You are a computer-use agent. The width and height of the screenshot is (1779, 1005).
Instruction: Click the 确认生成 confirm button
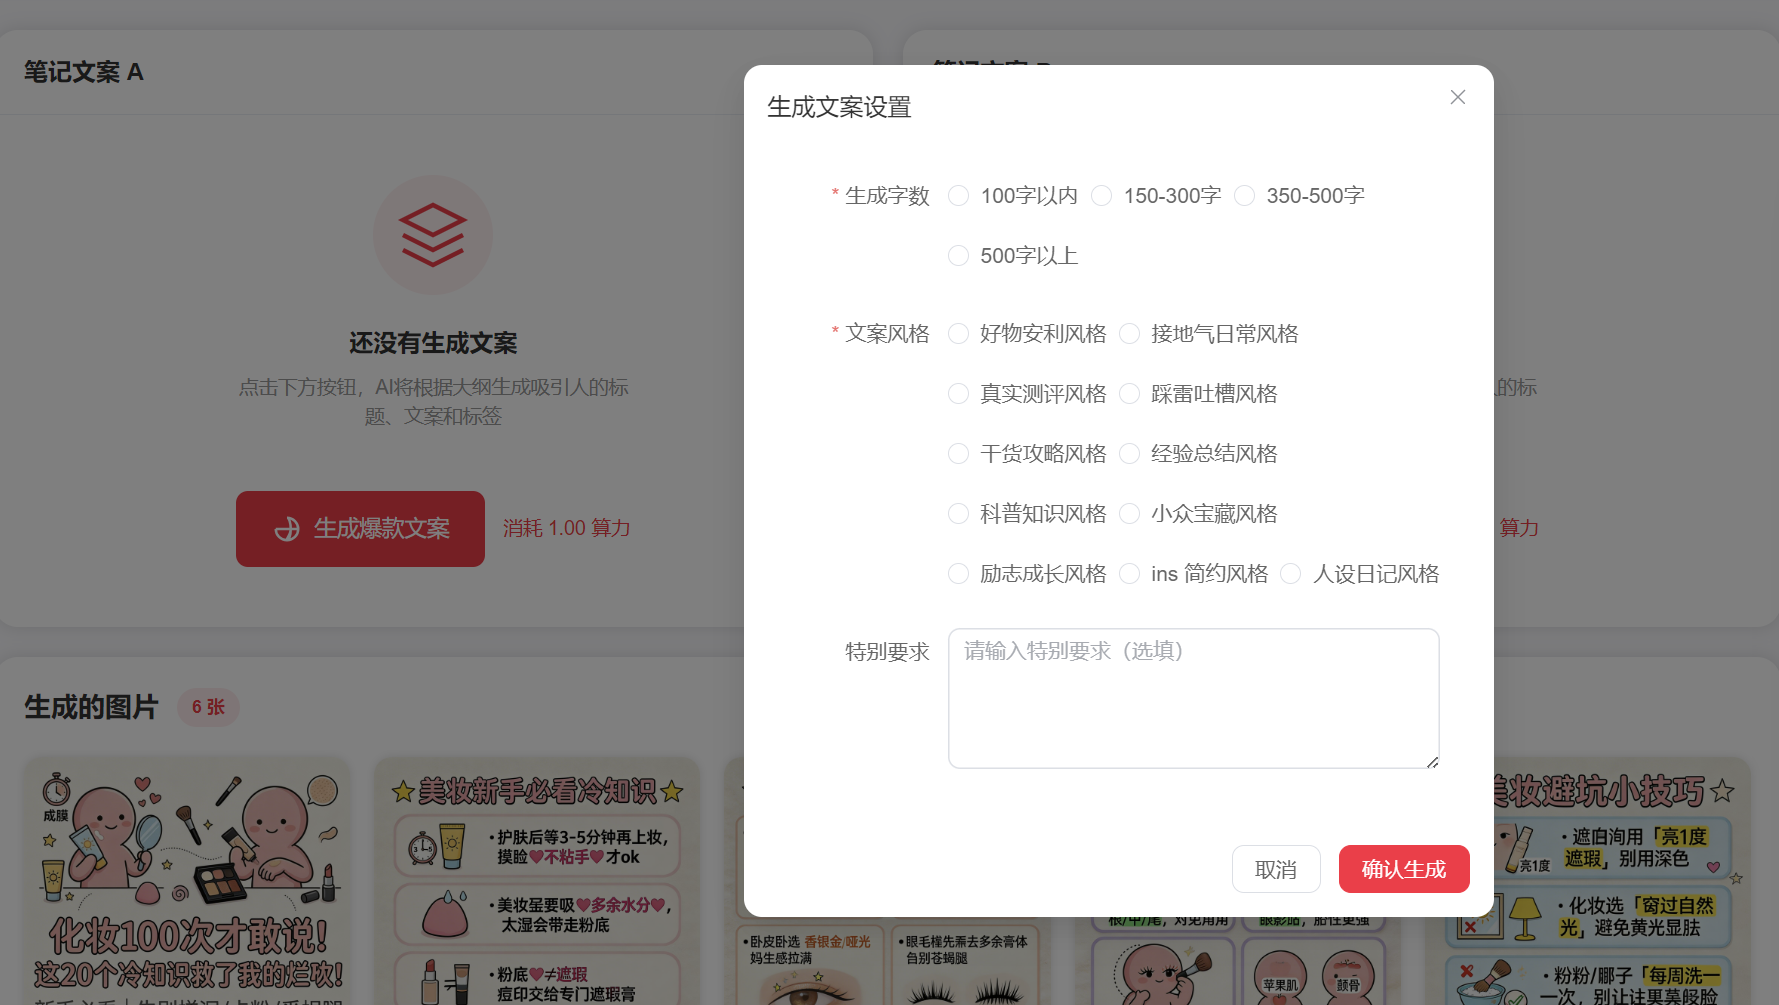(x=1404, y=869)
